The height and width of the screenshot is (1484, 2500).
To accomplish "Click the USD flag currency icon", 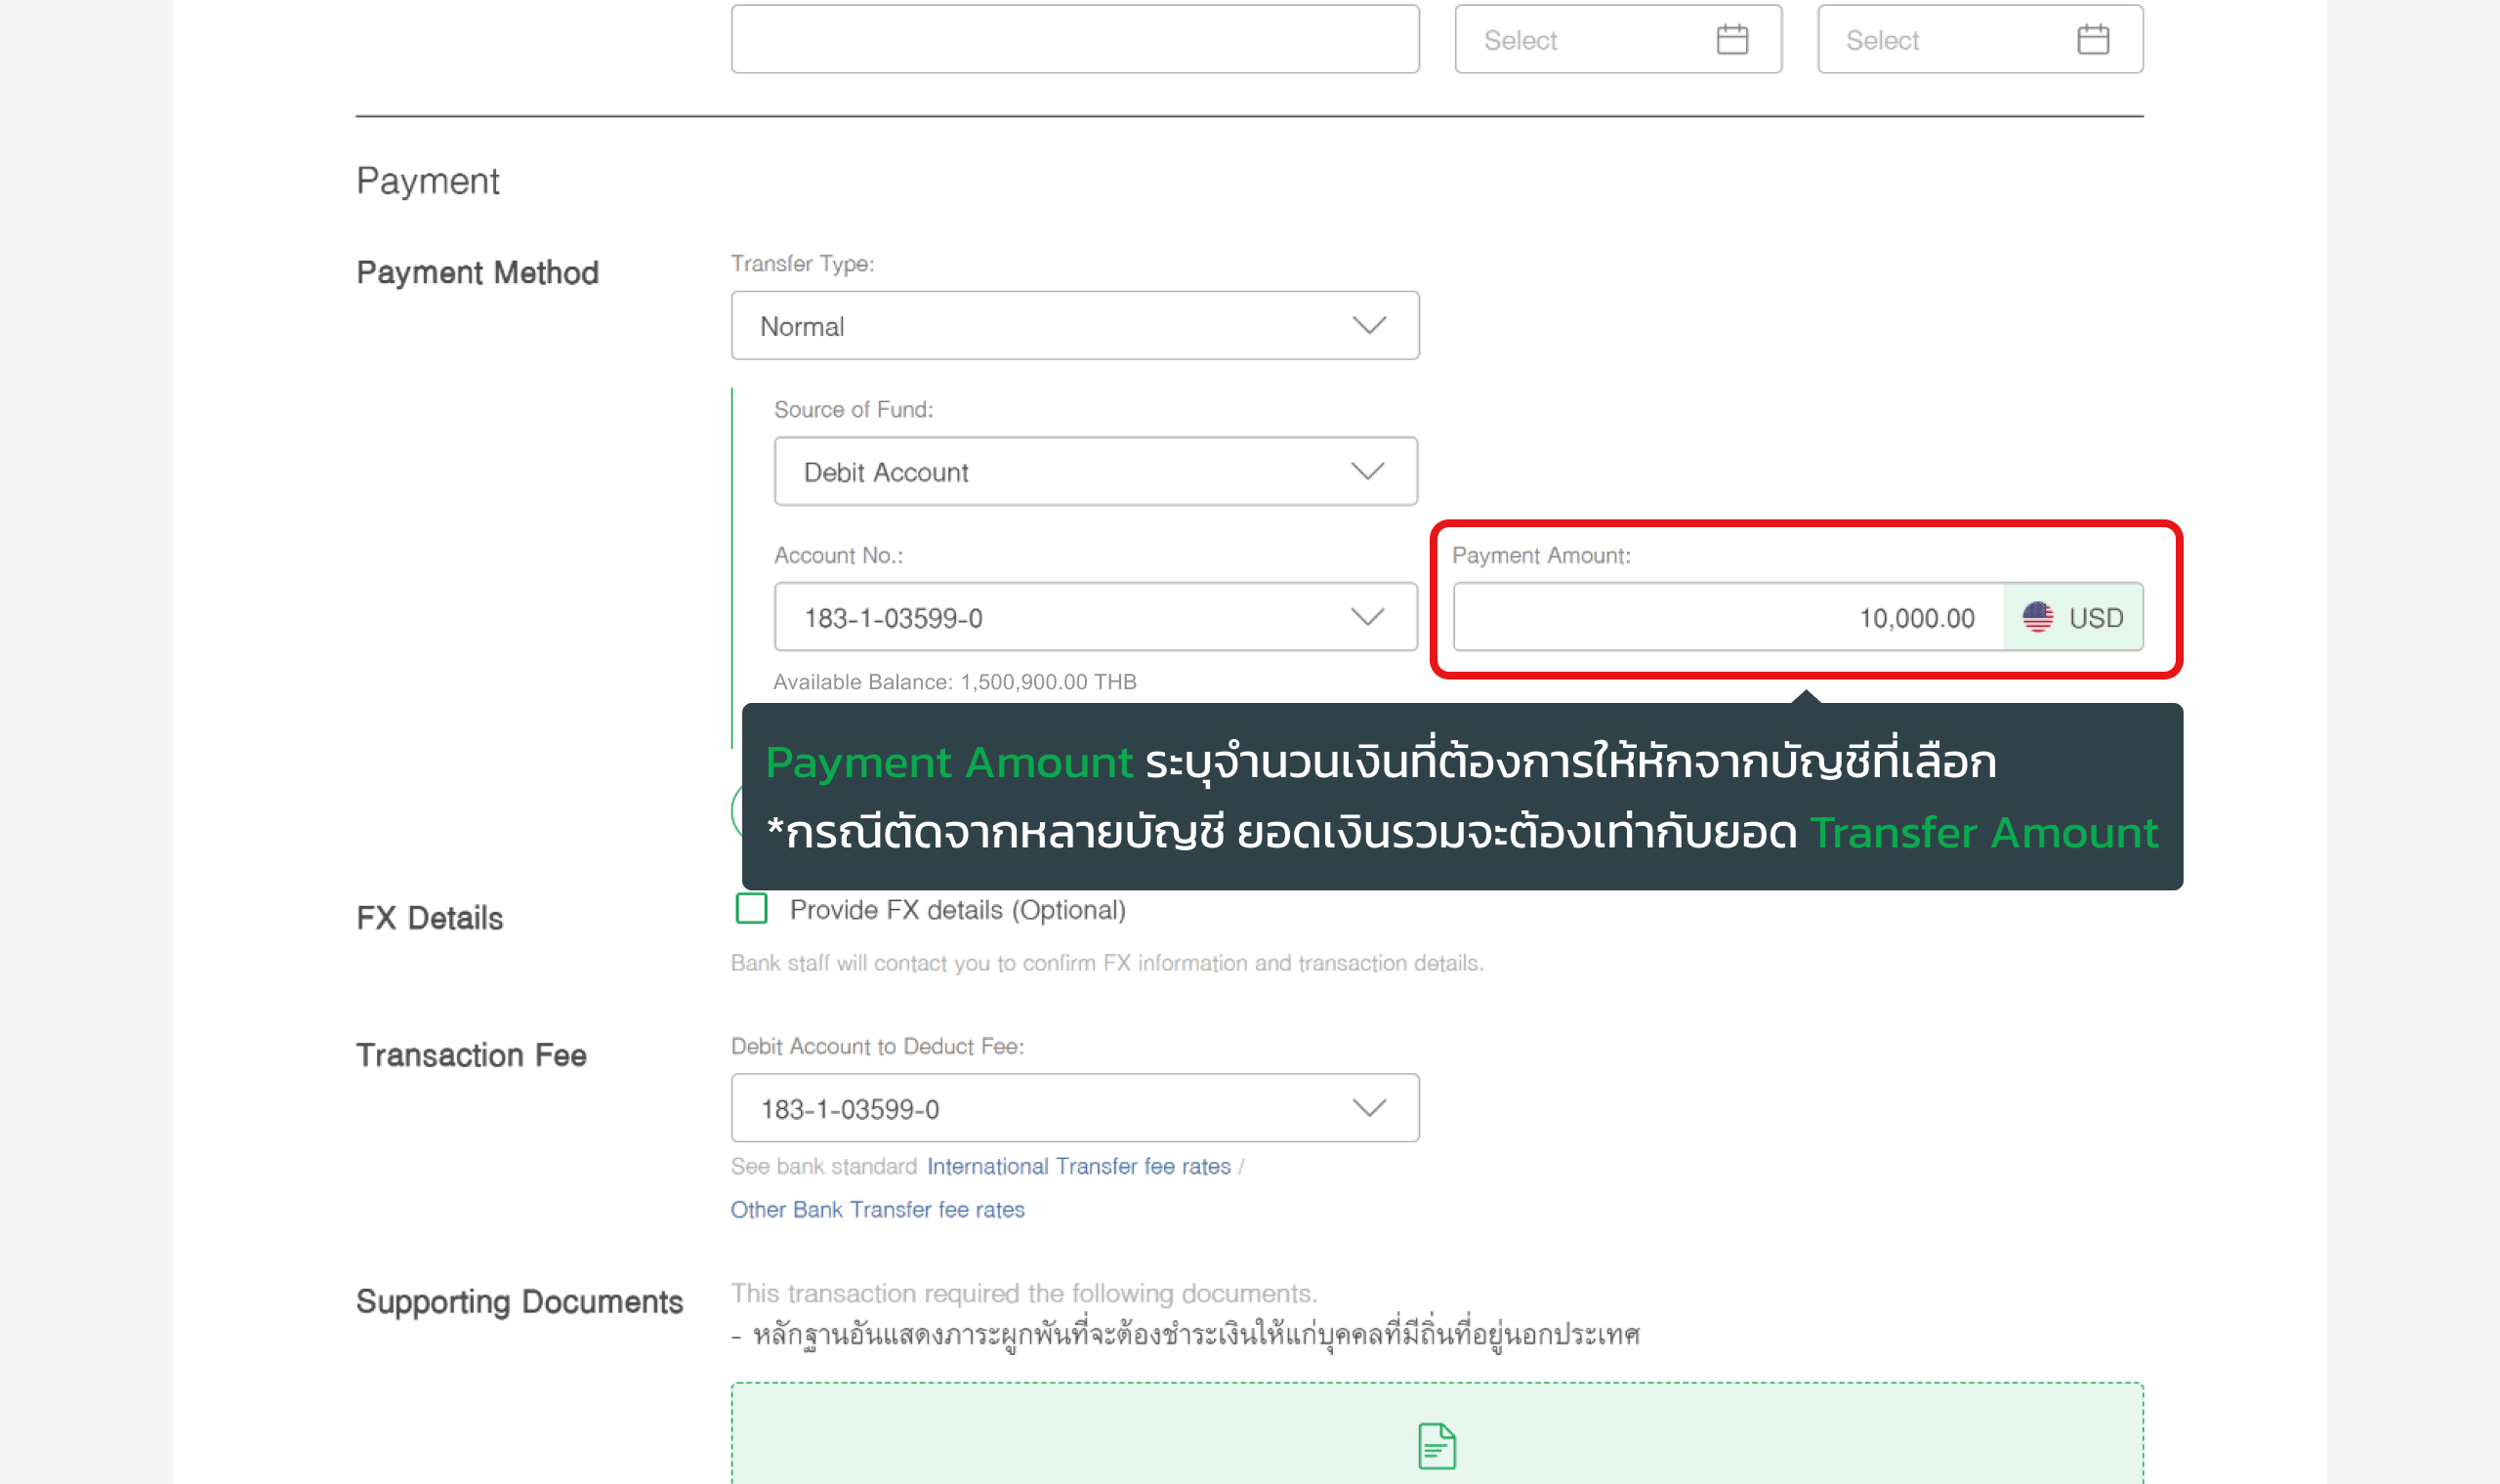I will coord(2037,617).
